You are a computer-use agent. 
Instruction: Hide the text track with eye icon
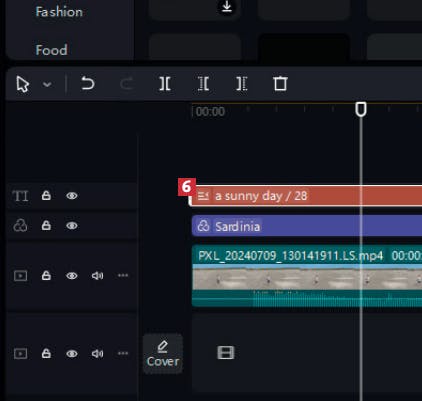72,196
